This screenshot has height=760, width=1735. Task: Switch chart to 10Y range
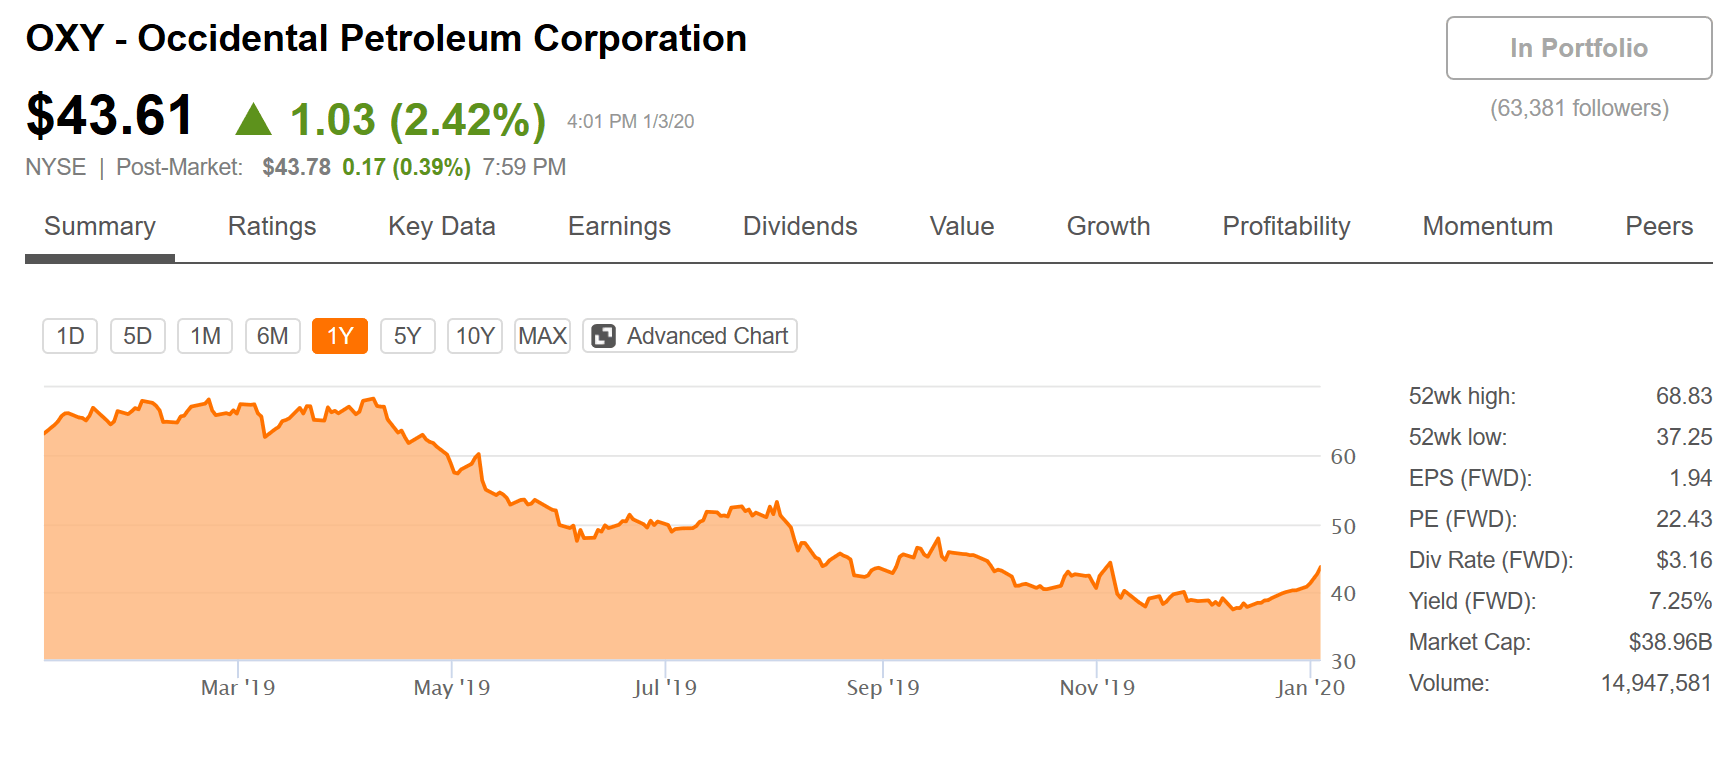[x=475, y=336]
